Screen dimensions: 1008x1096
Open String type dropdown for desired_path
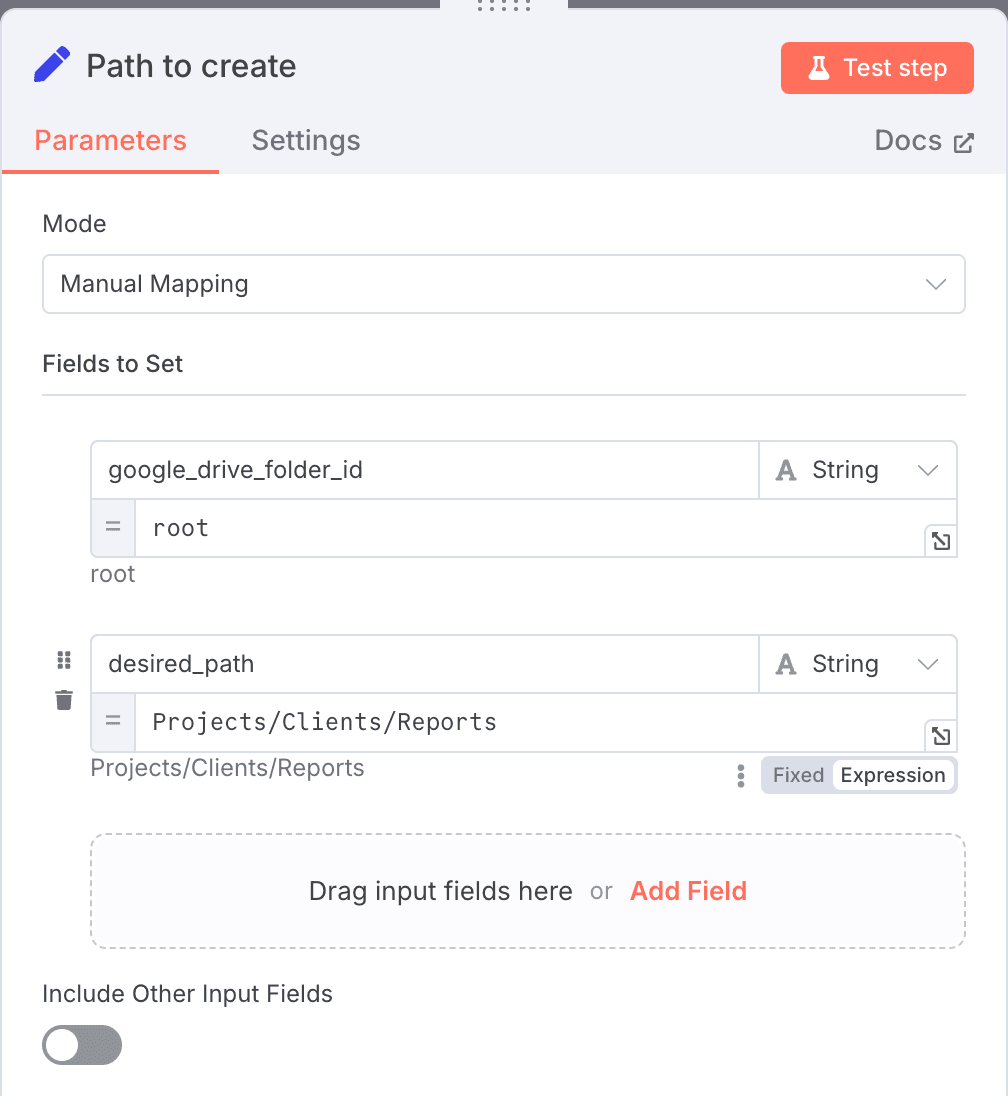coord(858,664)
